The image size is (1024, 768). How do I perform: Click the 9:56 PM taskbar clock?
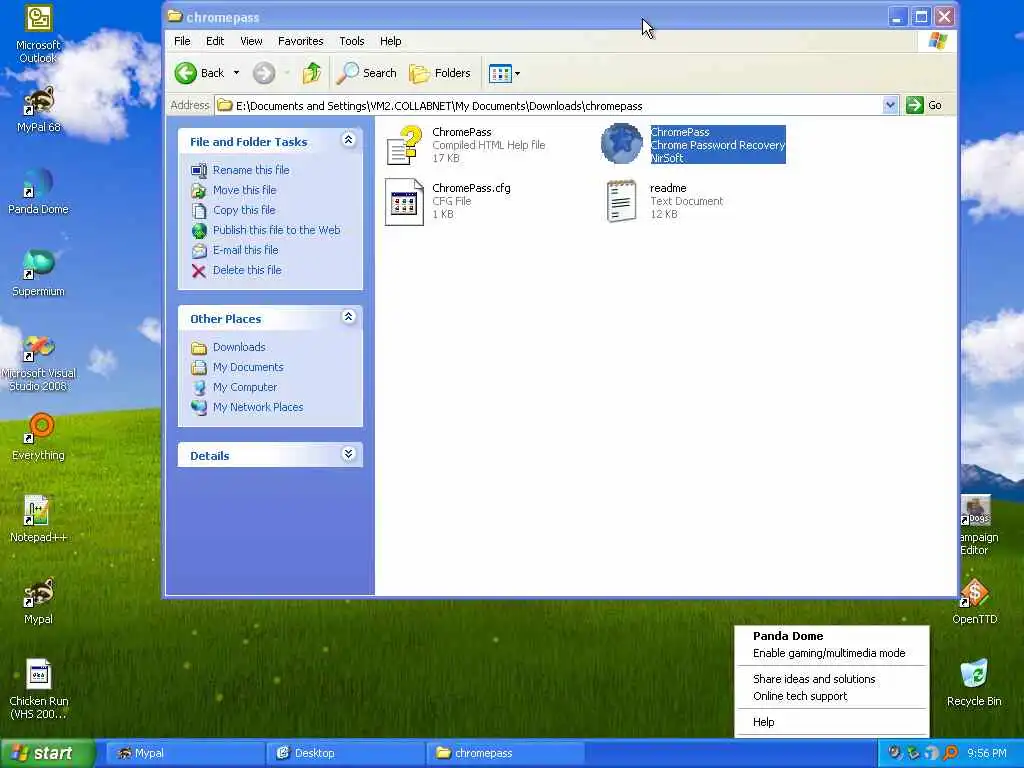(987, 754)
